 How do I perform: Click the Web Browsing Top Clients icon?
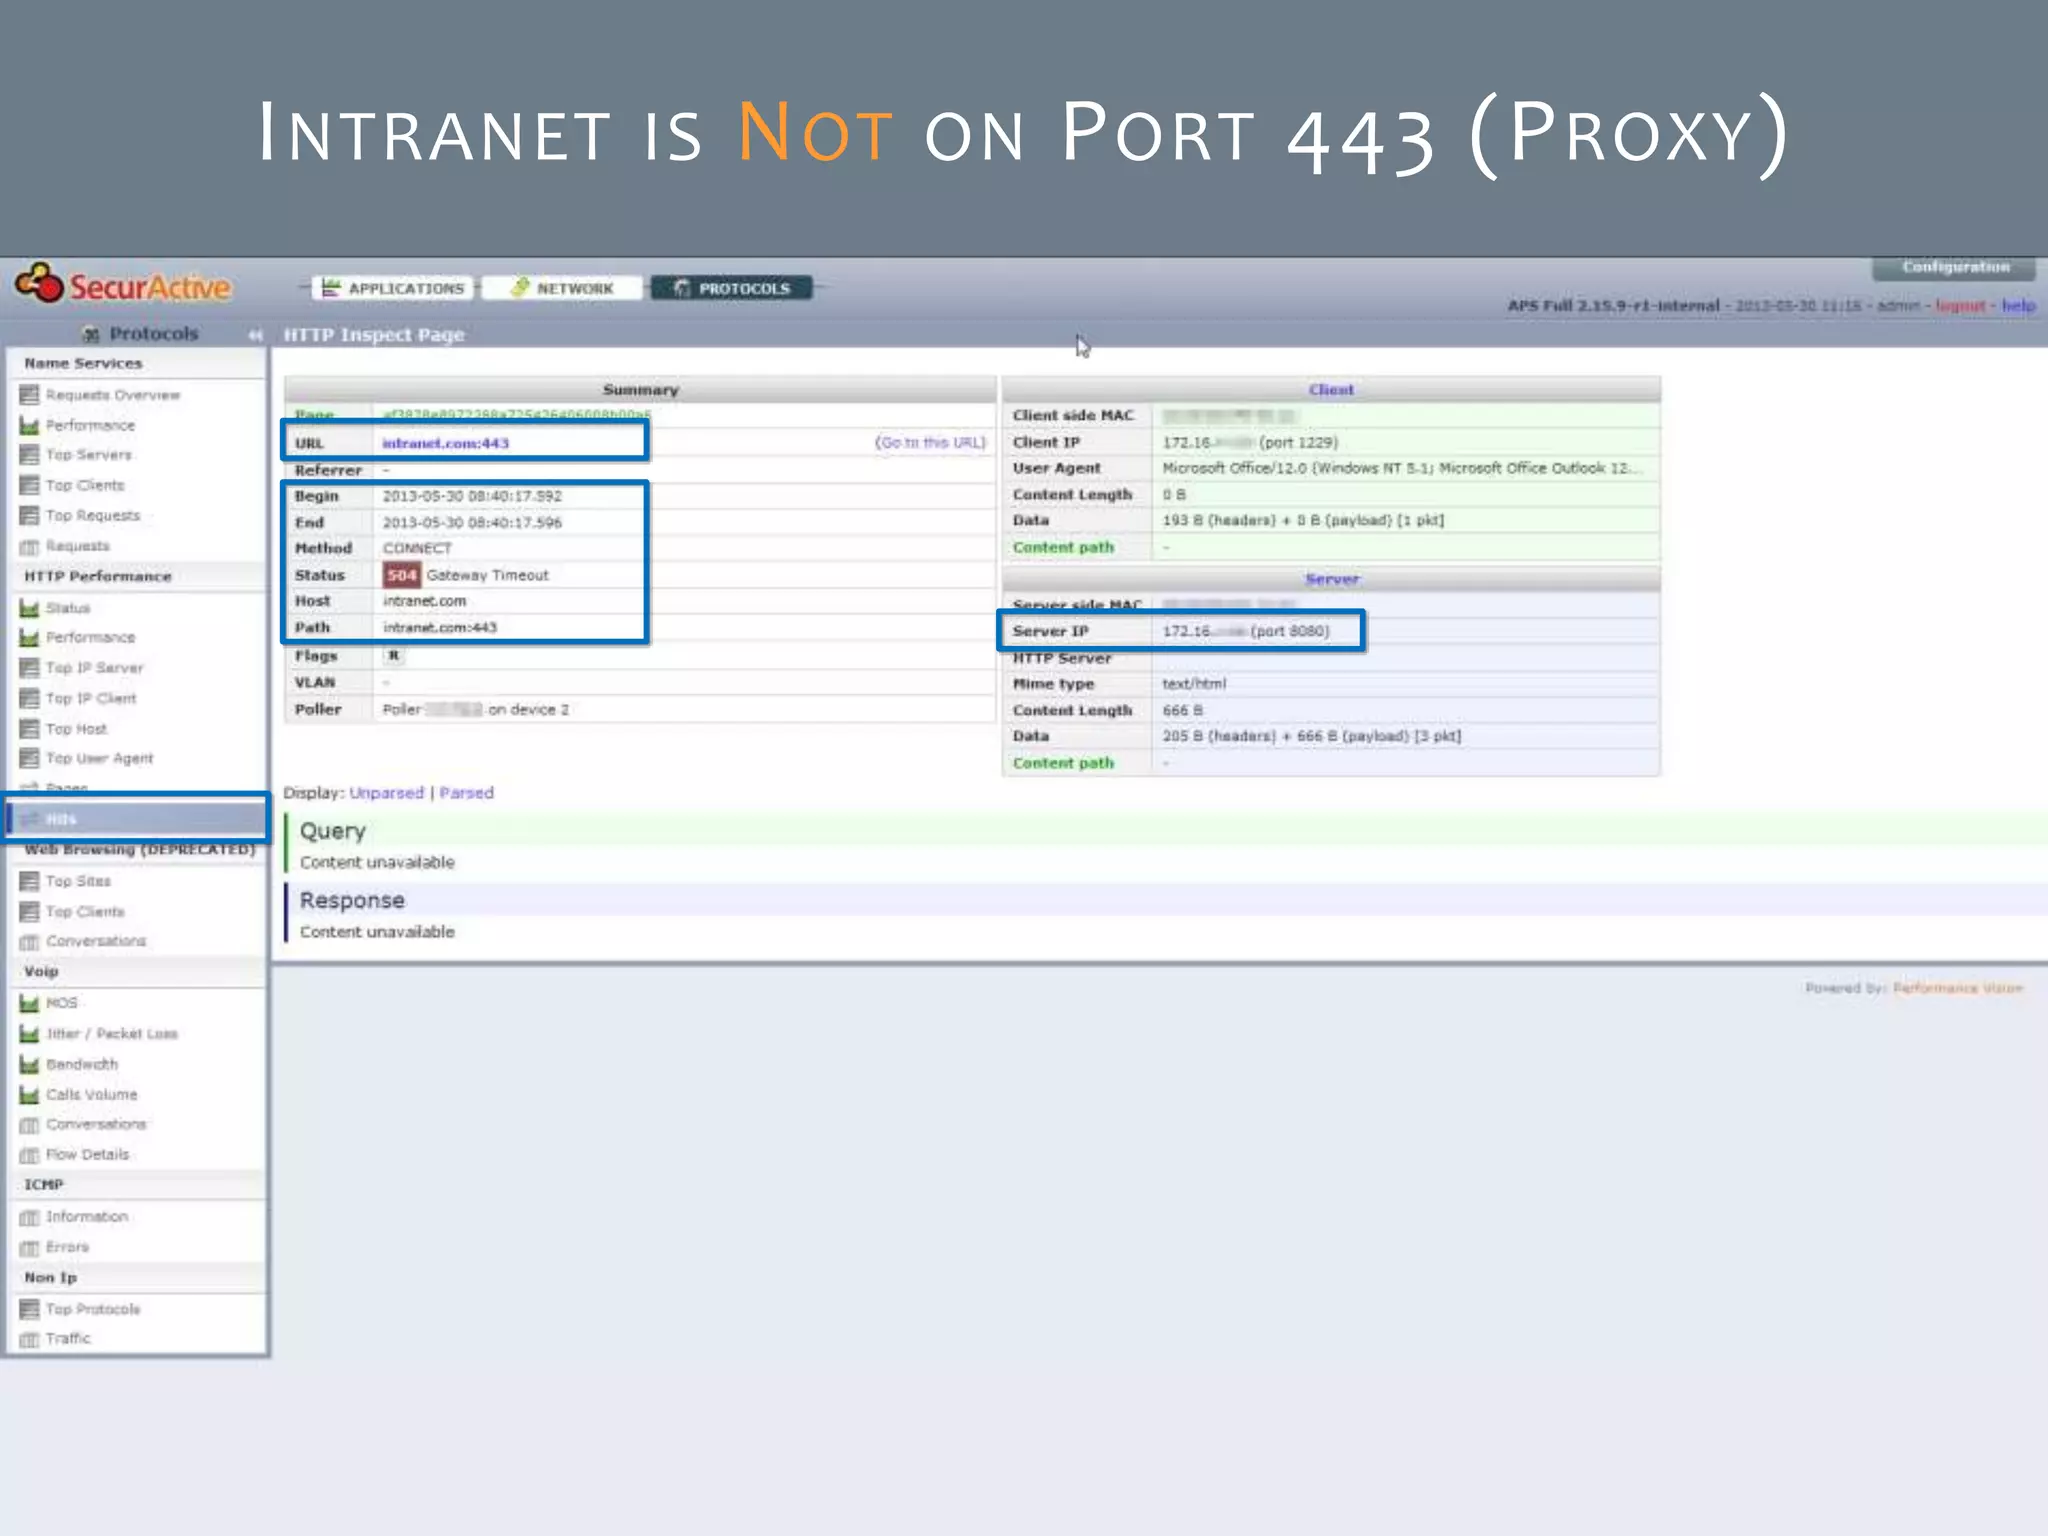coord(29,911)
